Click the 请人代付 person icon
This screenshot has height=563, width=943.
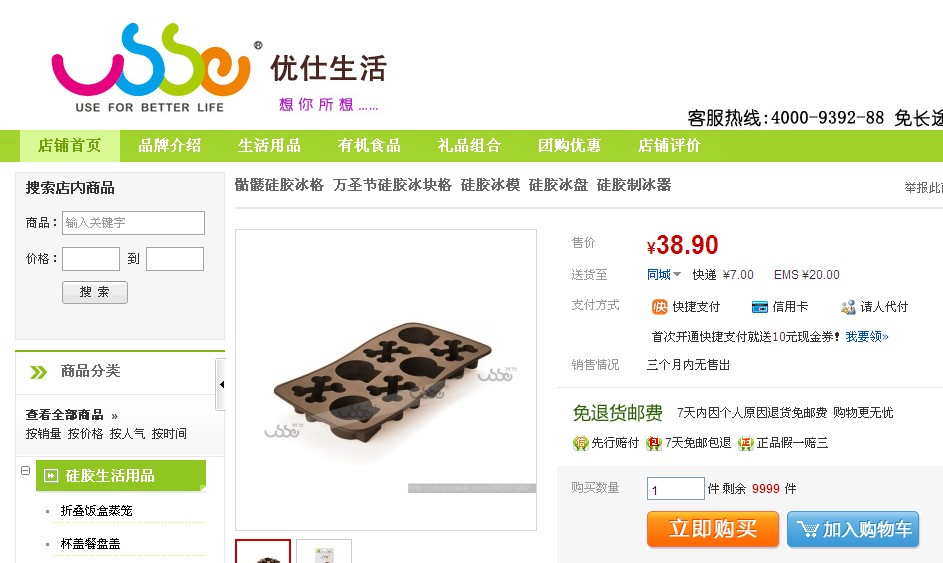point(848,307)
